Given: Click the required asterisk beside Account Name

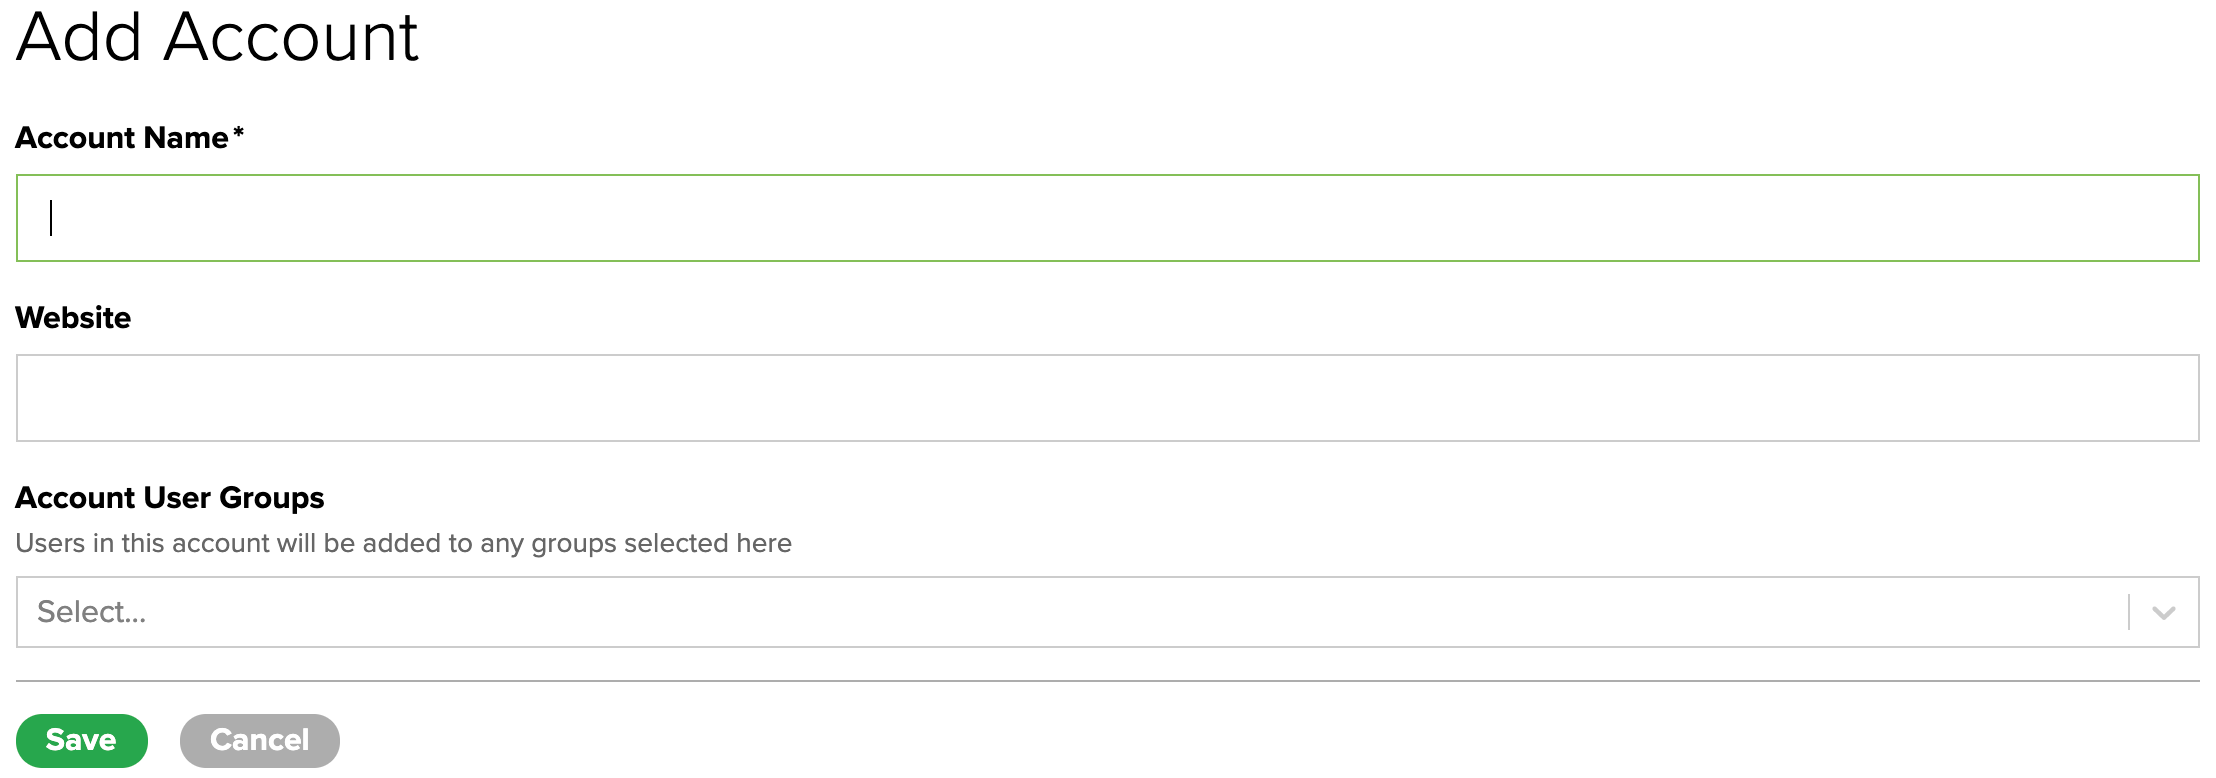Looking at the screenshot, I should point(238,133).
